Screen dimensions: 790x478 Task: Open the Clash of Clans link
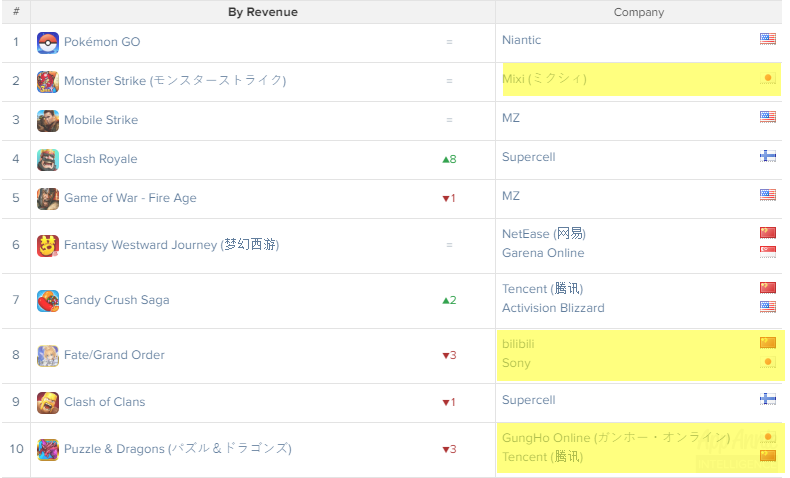coord(104,402)
